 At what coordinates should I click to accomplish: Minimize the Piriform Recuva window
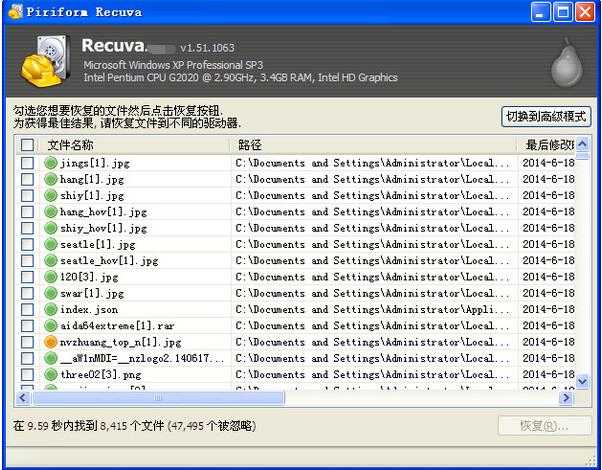pos(541,12)
